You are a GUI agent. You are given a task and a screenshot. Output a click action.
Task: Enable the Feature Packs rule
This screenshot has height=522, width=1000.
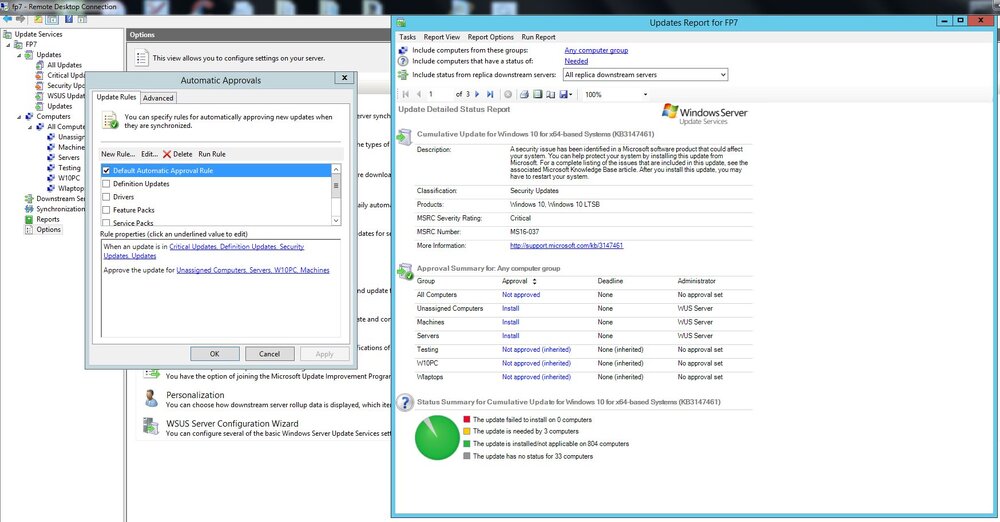click(x=107, y=210)
